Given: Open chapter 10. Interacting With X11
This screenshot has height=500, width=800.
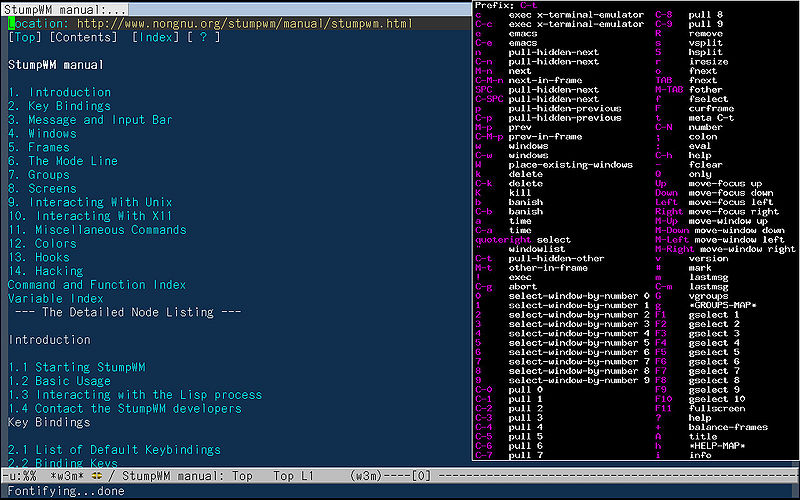Looking at the screenshot, I should click(x=90, y=216).
